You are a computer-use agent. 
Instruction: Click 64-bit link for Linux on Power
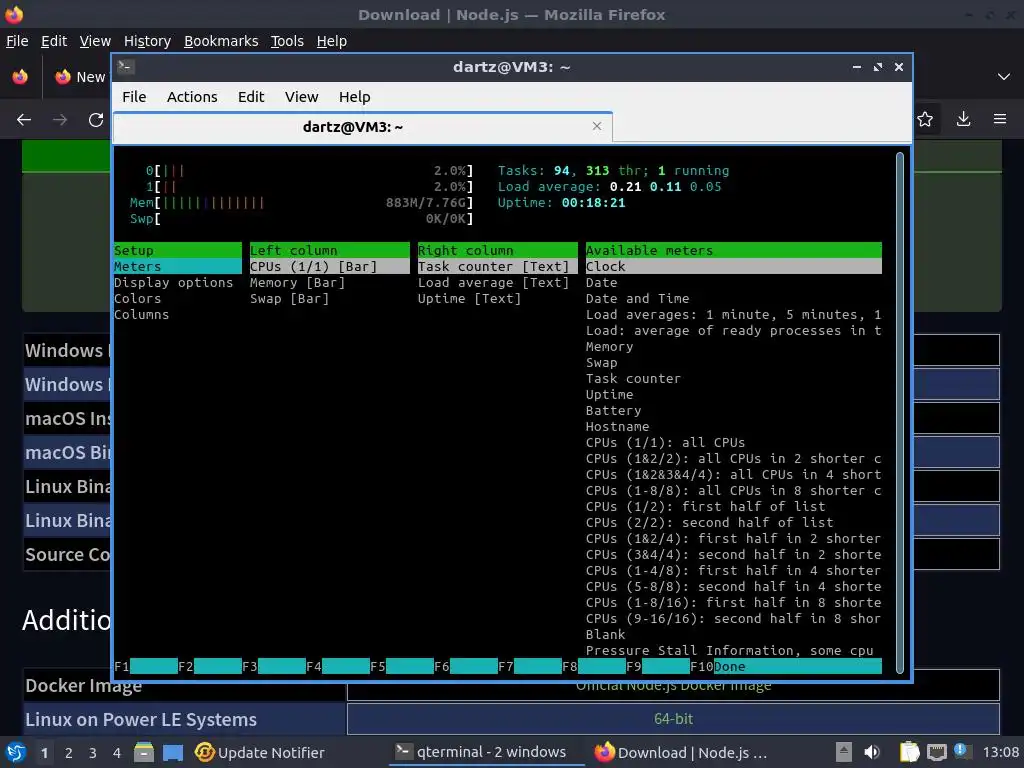(673, 718)
